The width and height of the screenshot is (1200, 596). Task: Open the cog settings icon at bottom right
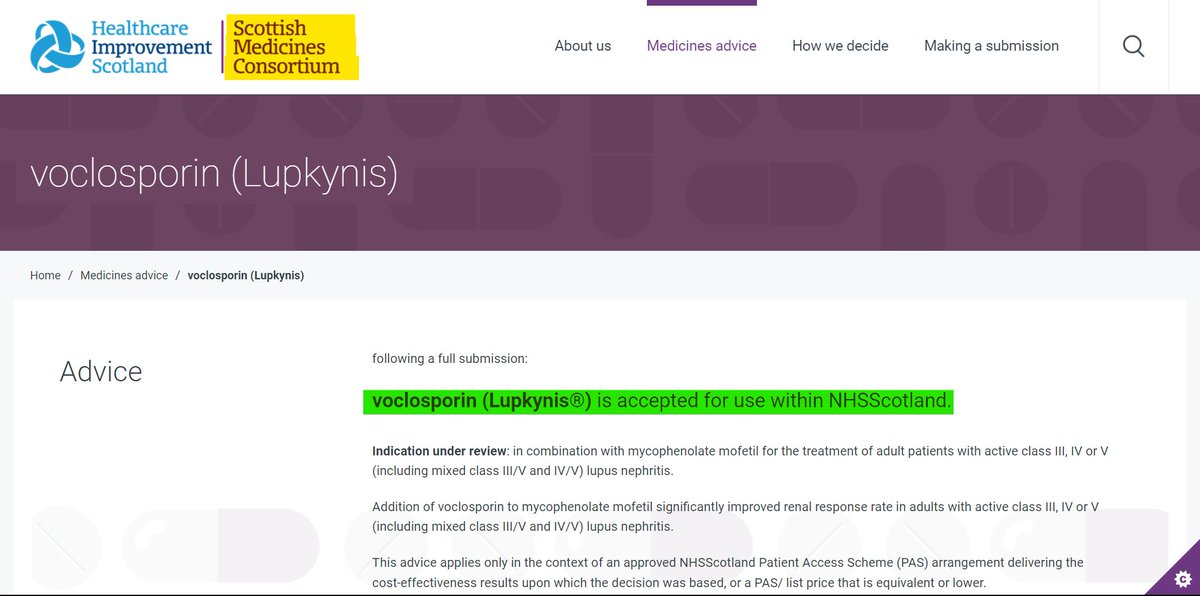click(1183, 578)
